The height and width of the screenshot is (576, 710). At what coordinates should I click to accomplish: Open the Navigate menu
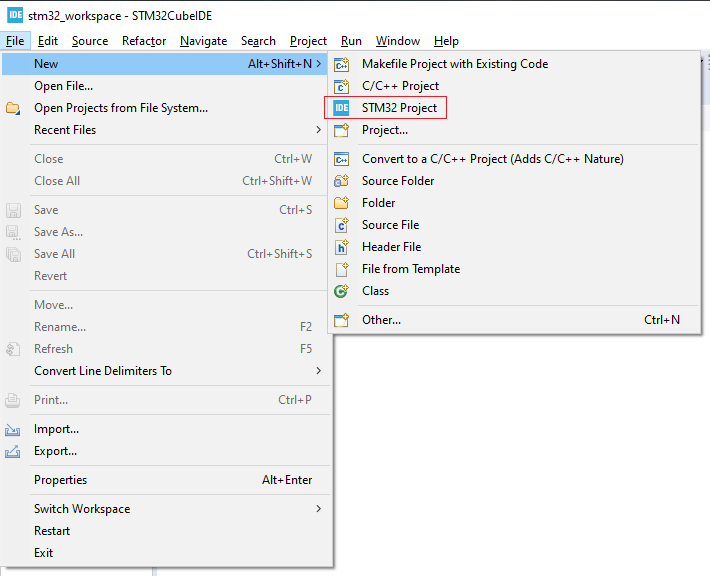tap(203, 41)
